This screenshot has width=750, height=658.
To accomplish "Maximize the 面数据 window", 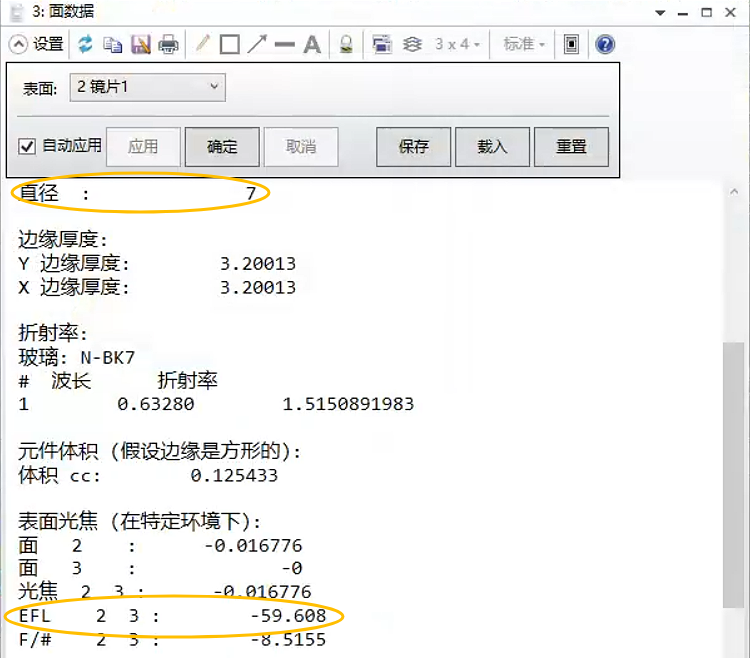I will click(706, 12).
